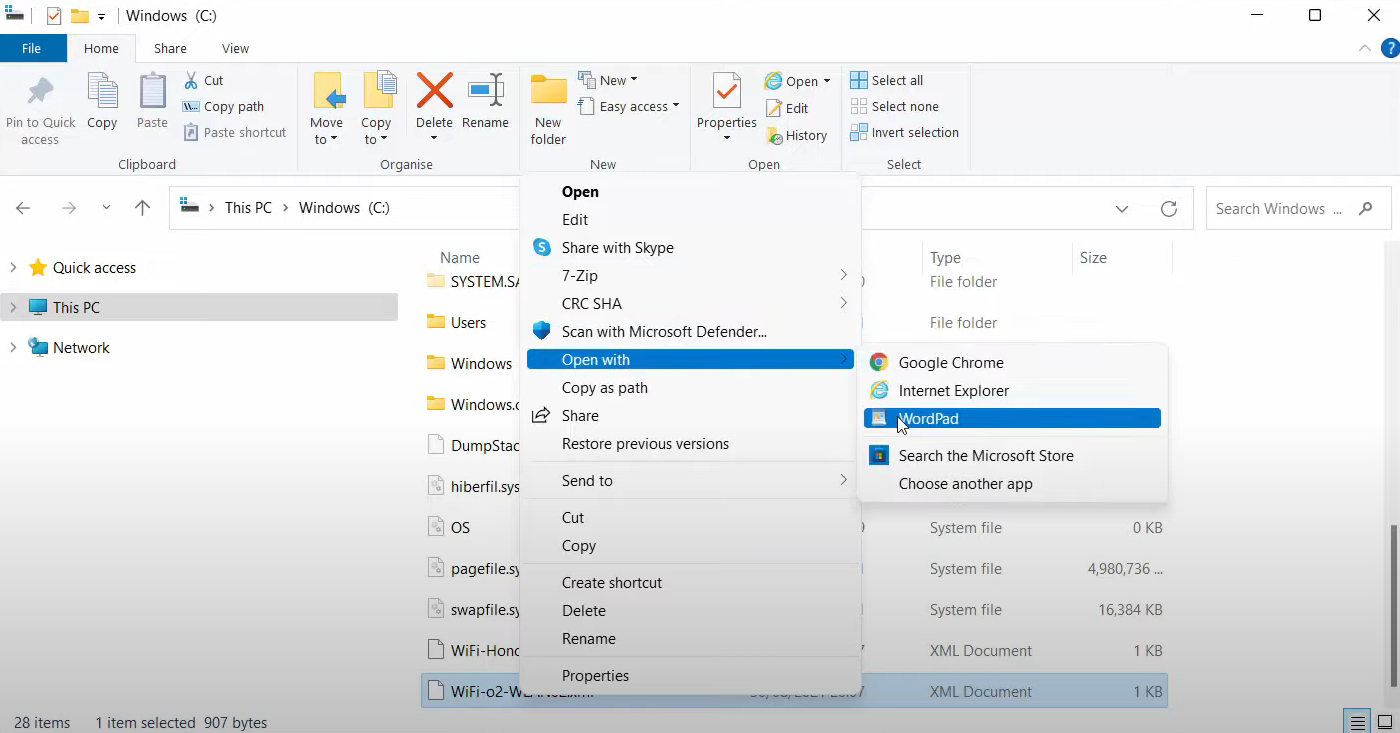Click the Rename ribbon icon
1400x733 pixels.
tap(485, 92)
